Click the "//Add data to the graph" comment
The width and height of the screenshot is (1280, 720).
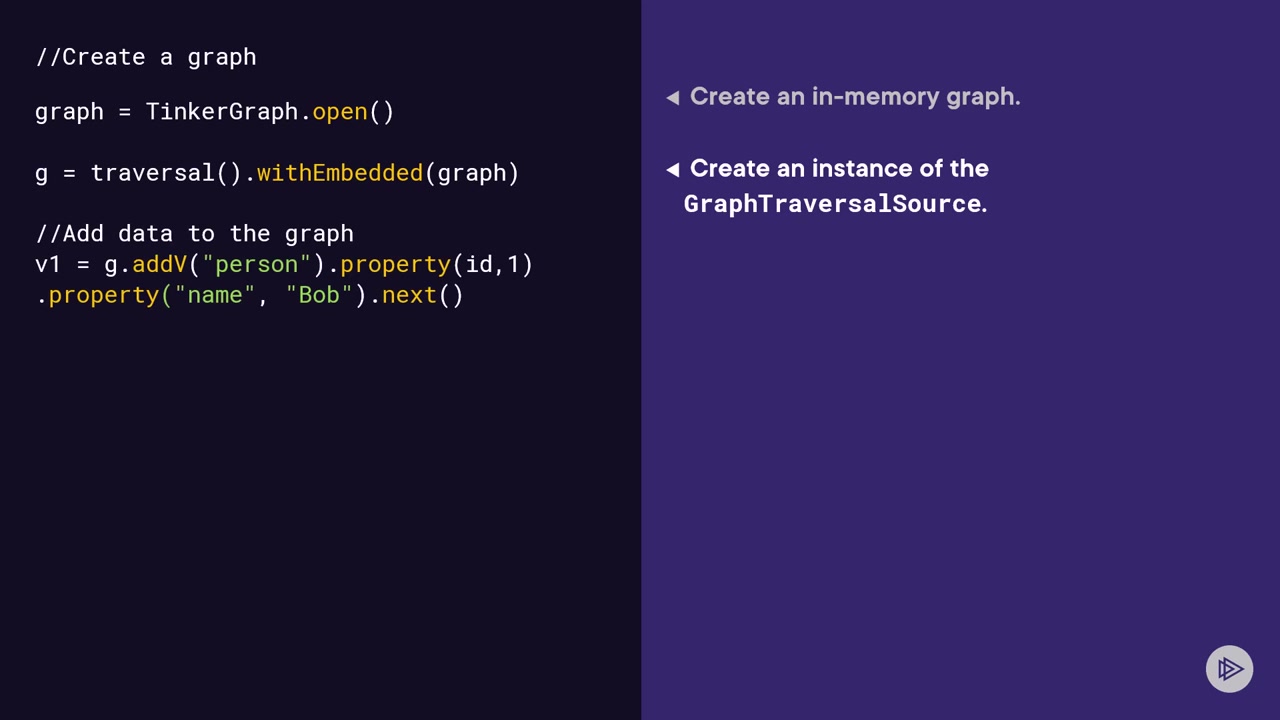click(x=195, y=234)
